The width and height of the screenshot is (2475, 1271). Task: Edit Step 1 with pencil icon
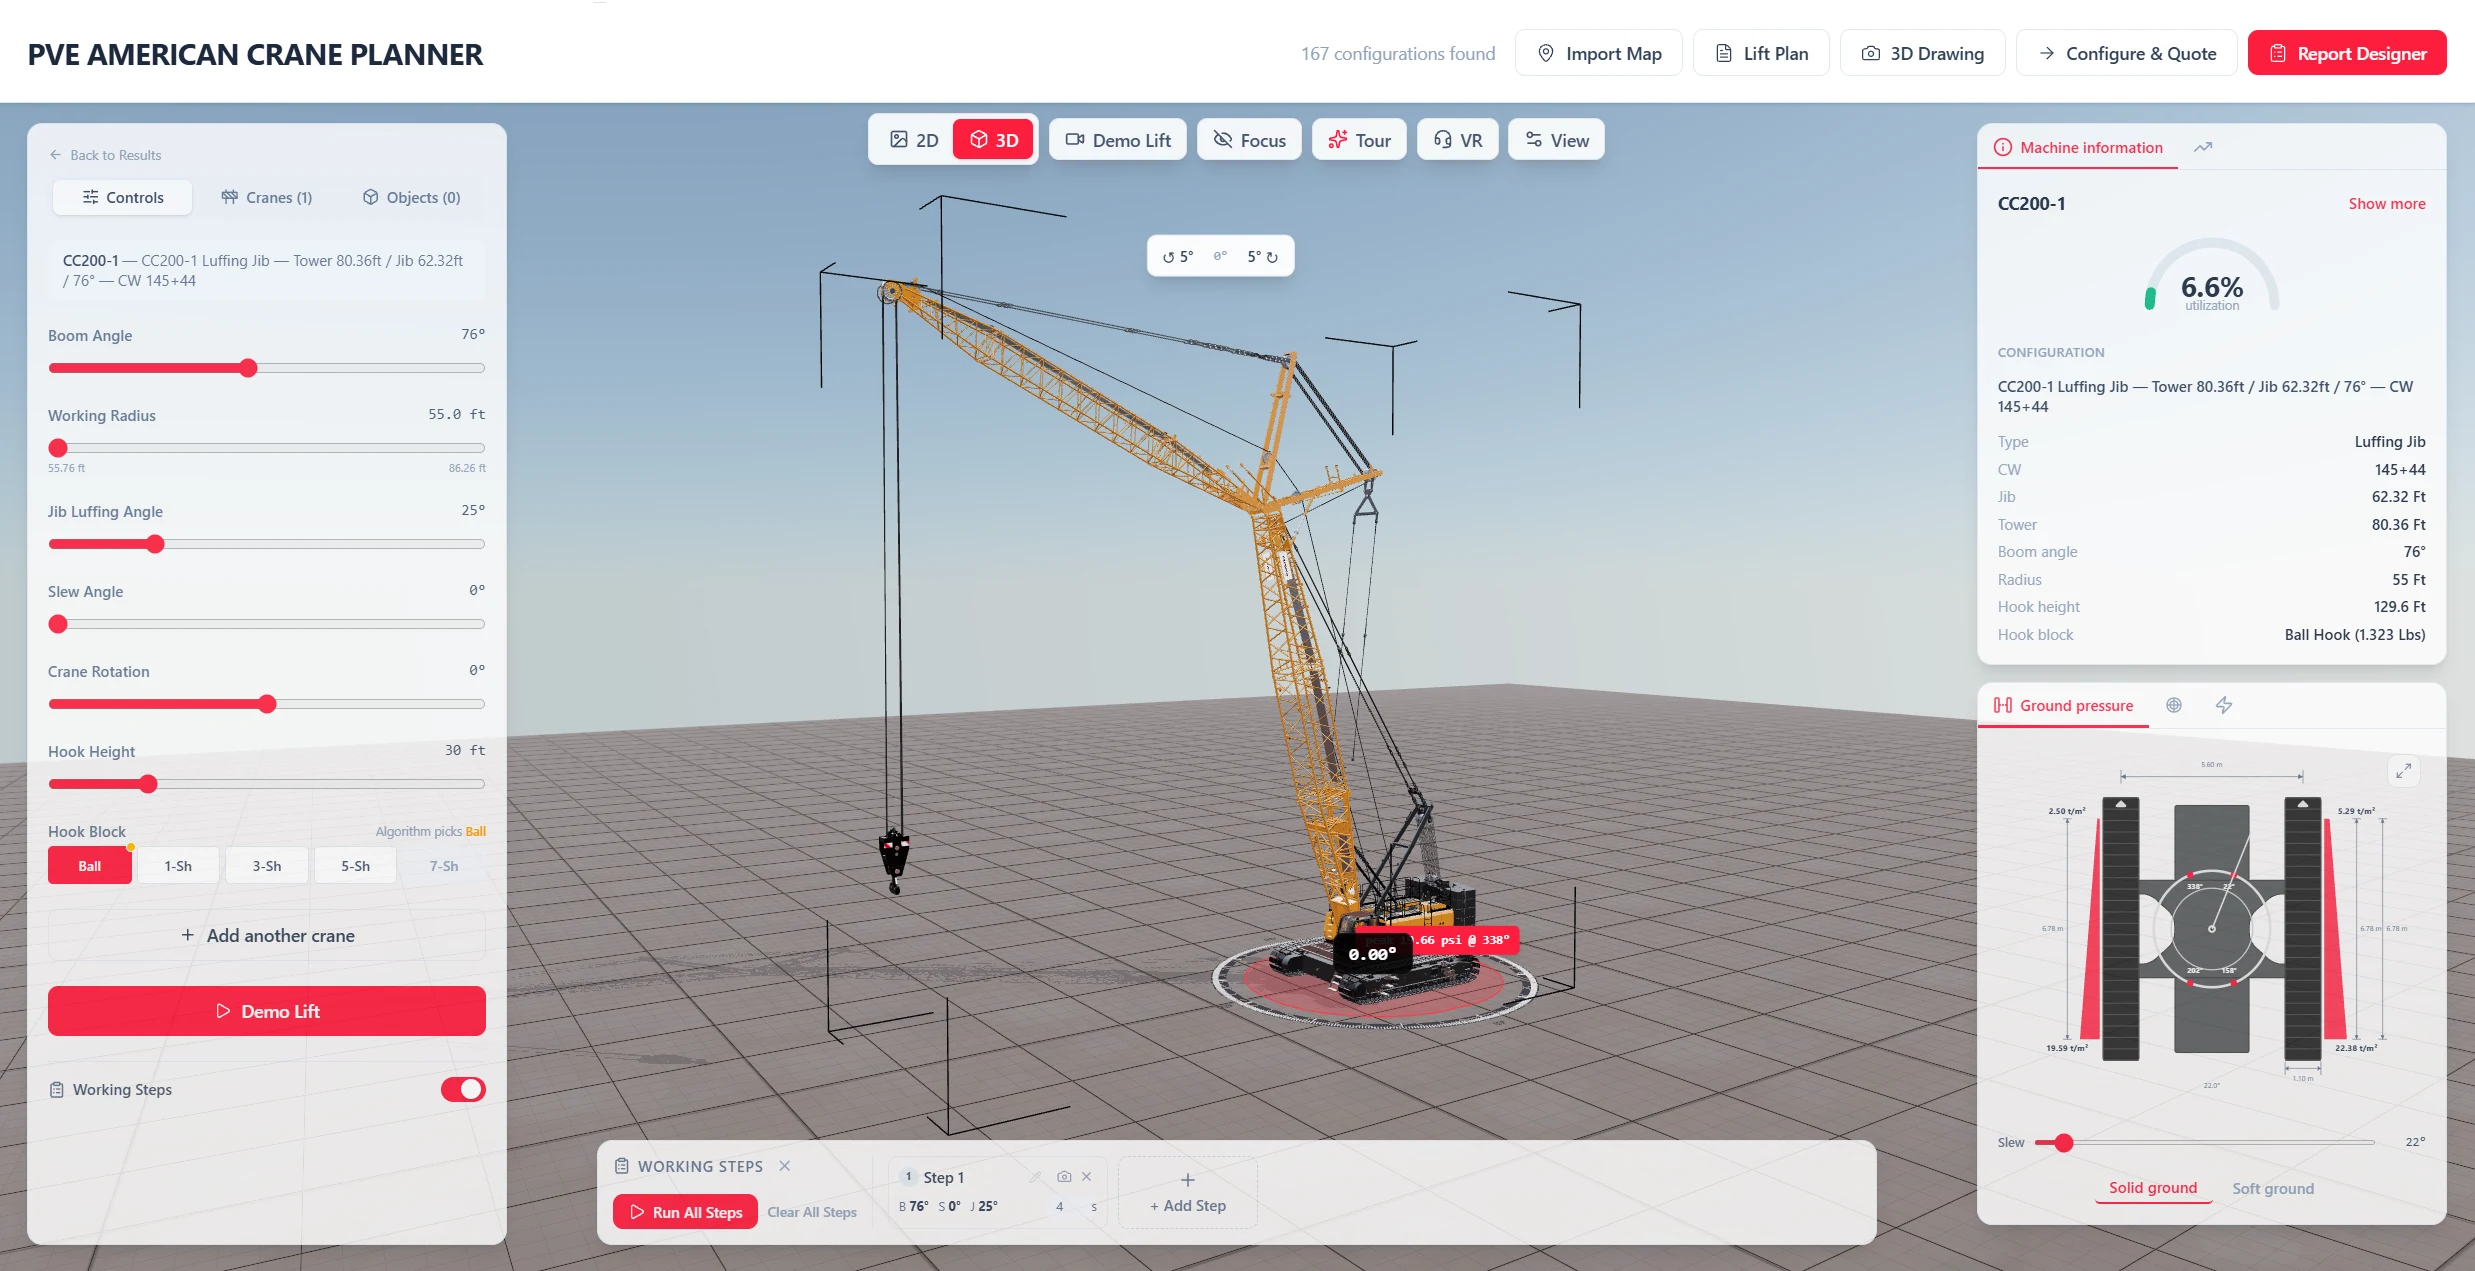click(x=1036, y=1177)
